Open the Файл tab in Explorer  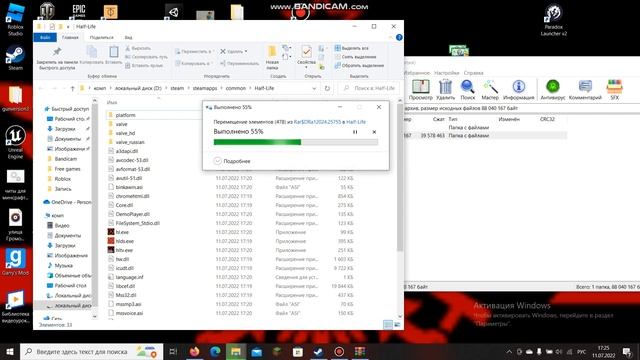click(45, 38)
